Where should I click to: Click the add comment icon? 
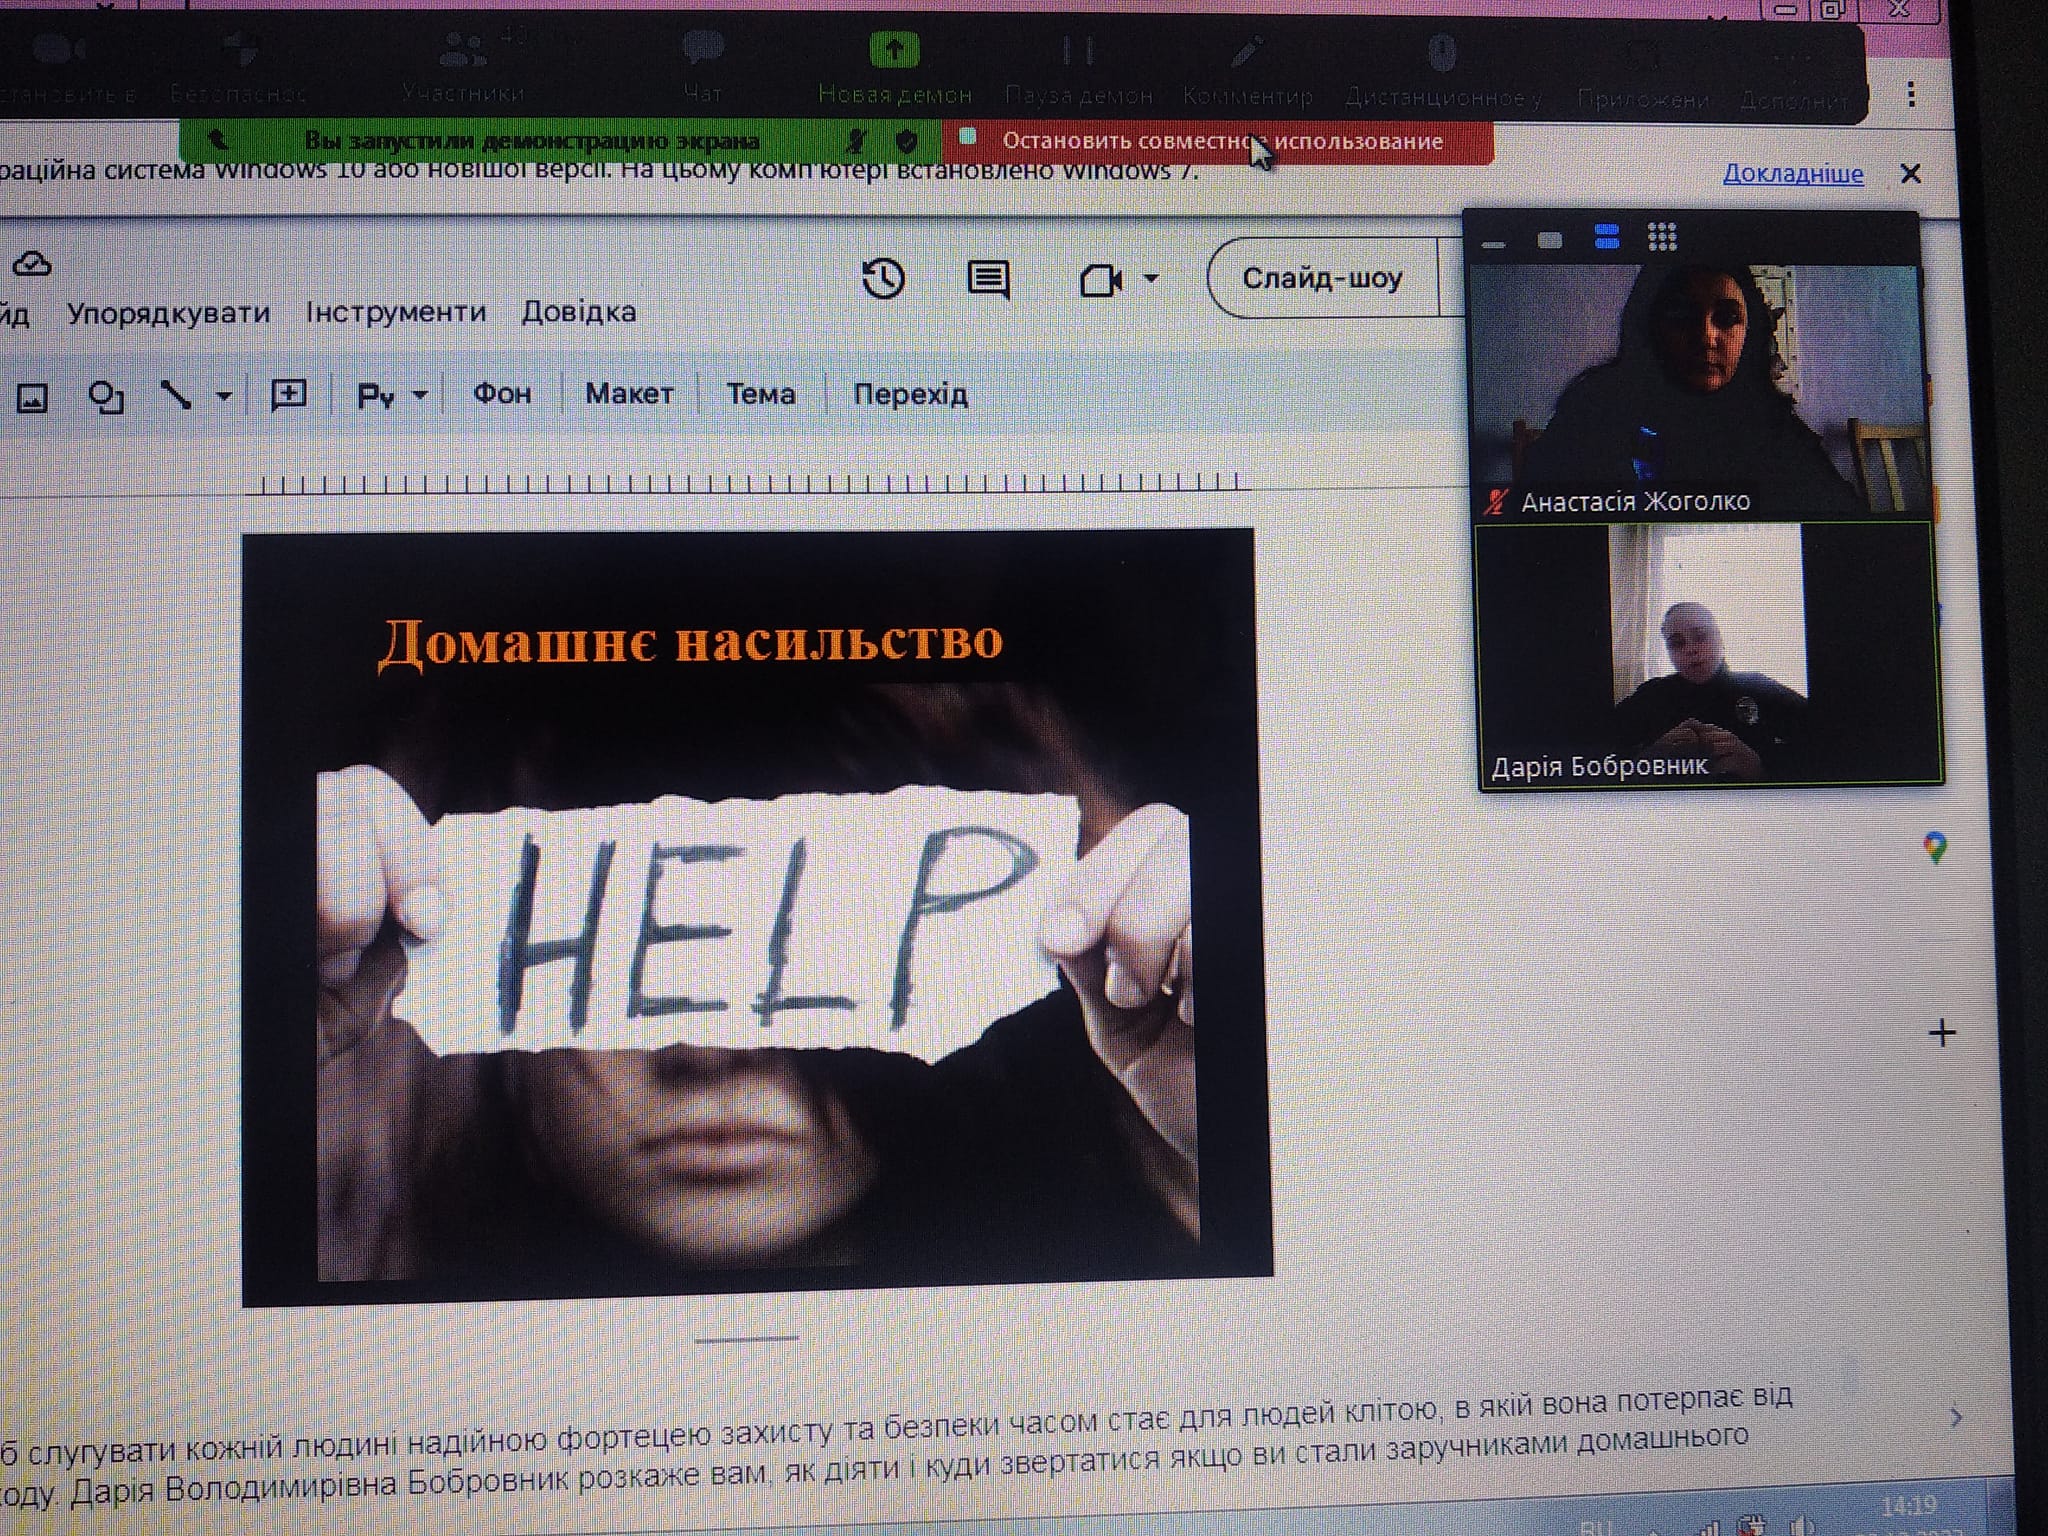289,394
